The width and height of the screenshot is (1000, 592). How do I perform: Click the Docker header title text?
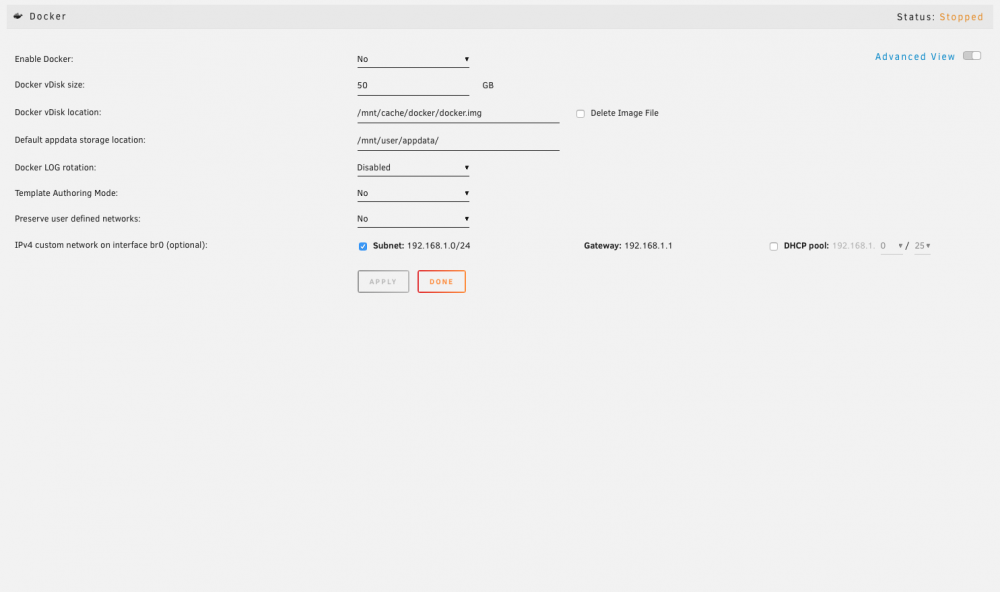[x=48, y=17]
